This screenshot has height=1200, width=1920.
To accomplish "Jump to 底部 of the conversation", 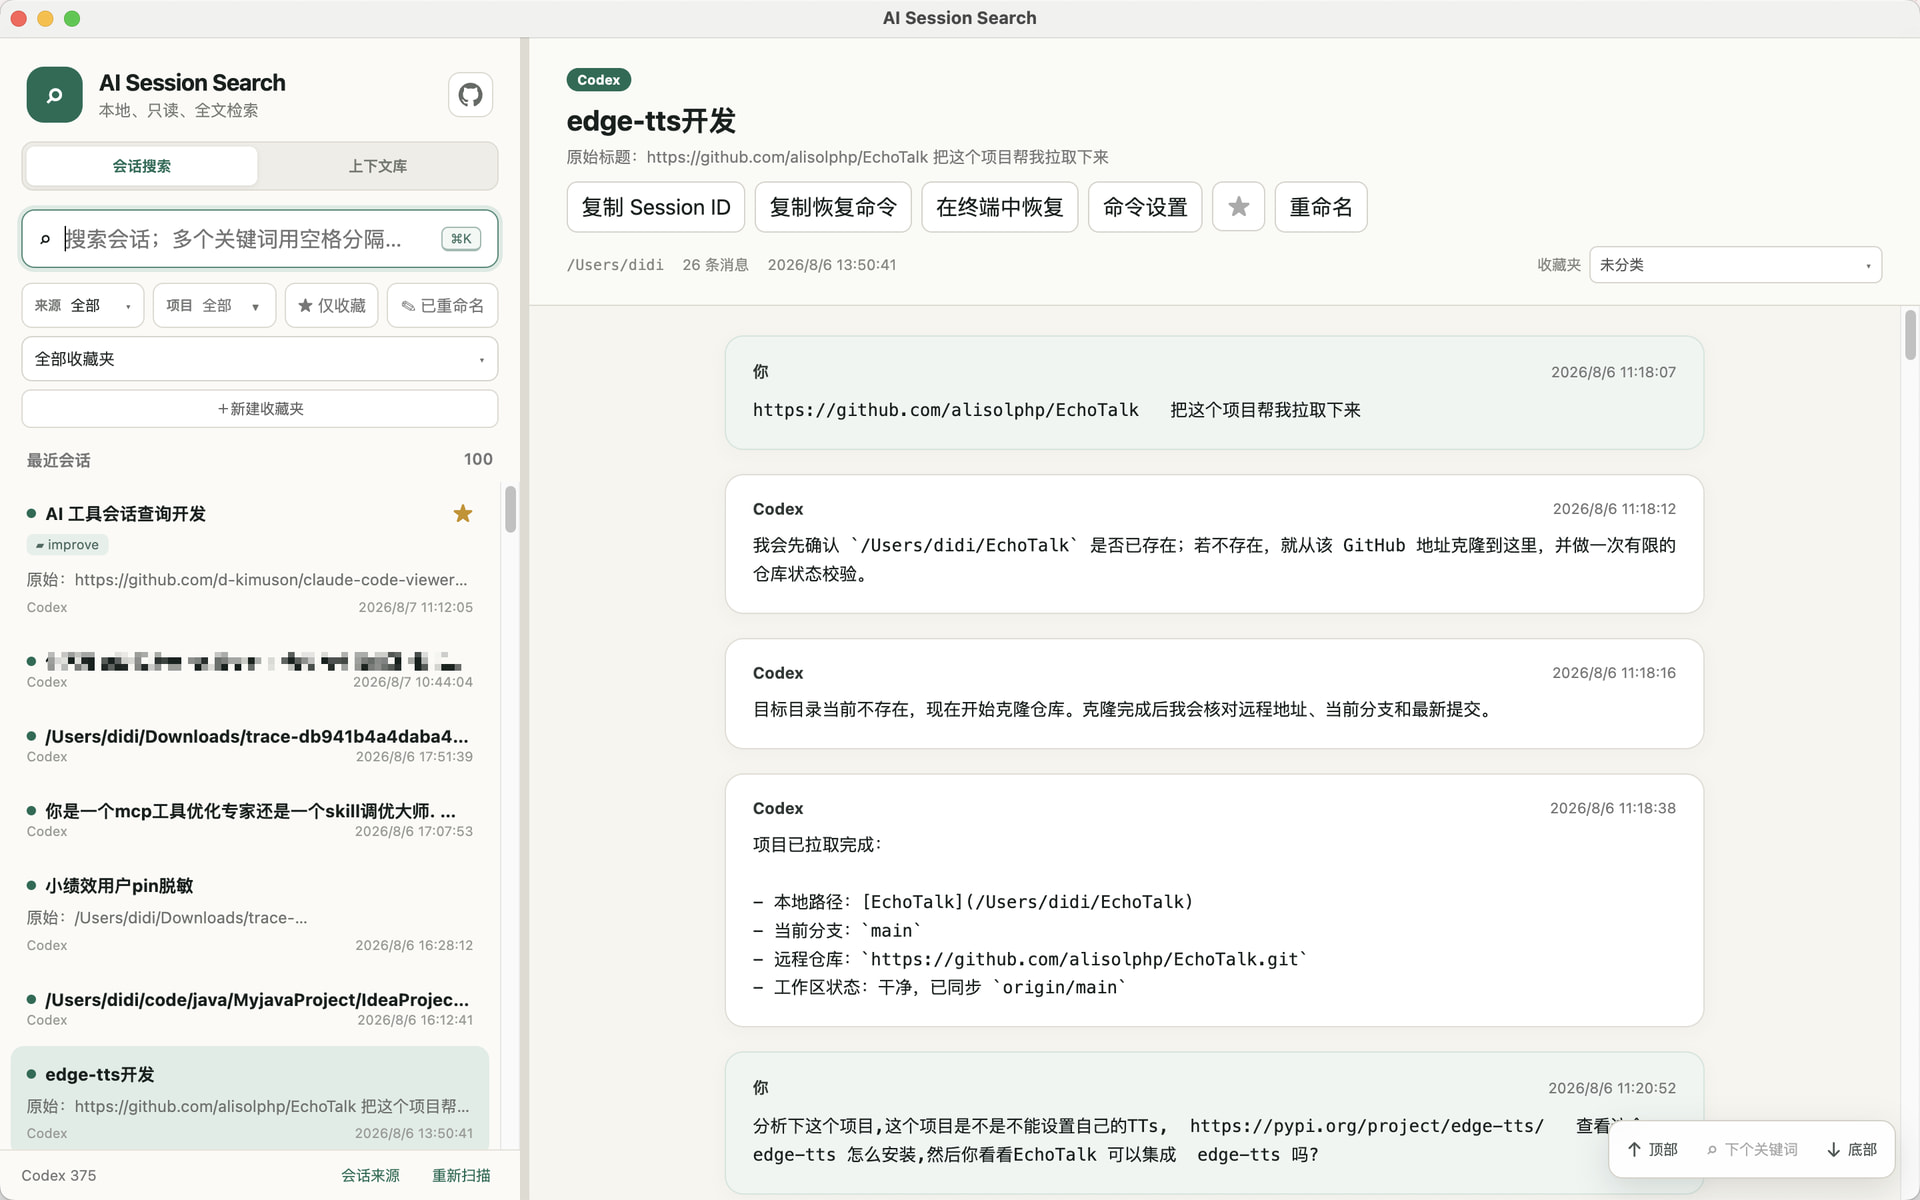I will click(1852, 1150).
